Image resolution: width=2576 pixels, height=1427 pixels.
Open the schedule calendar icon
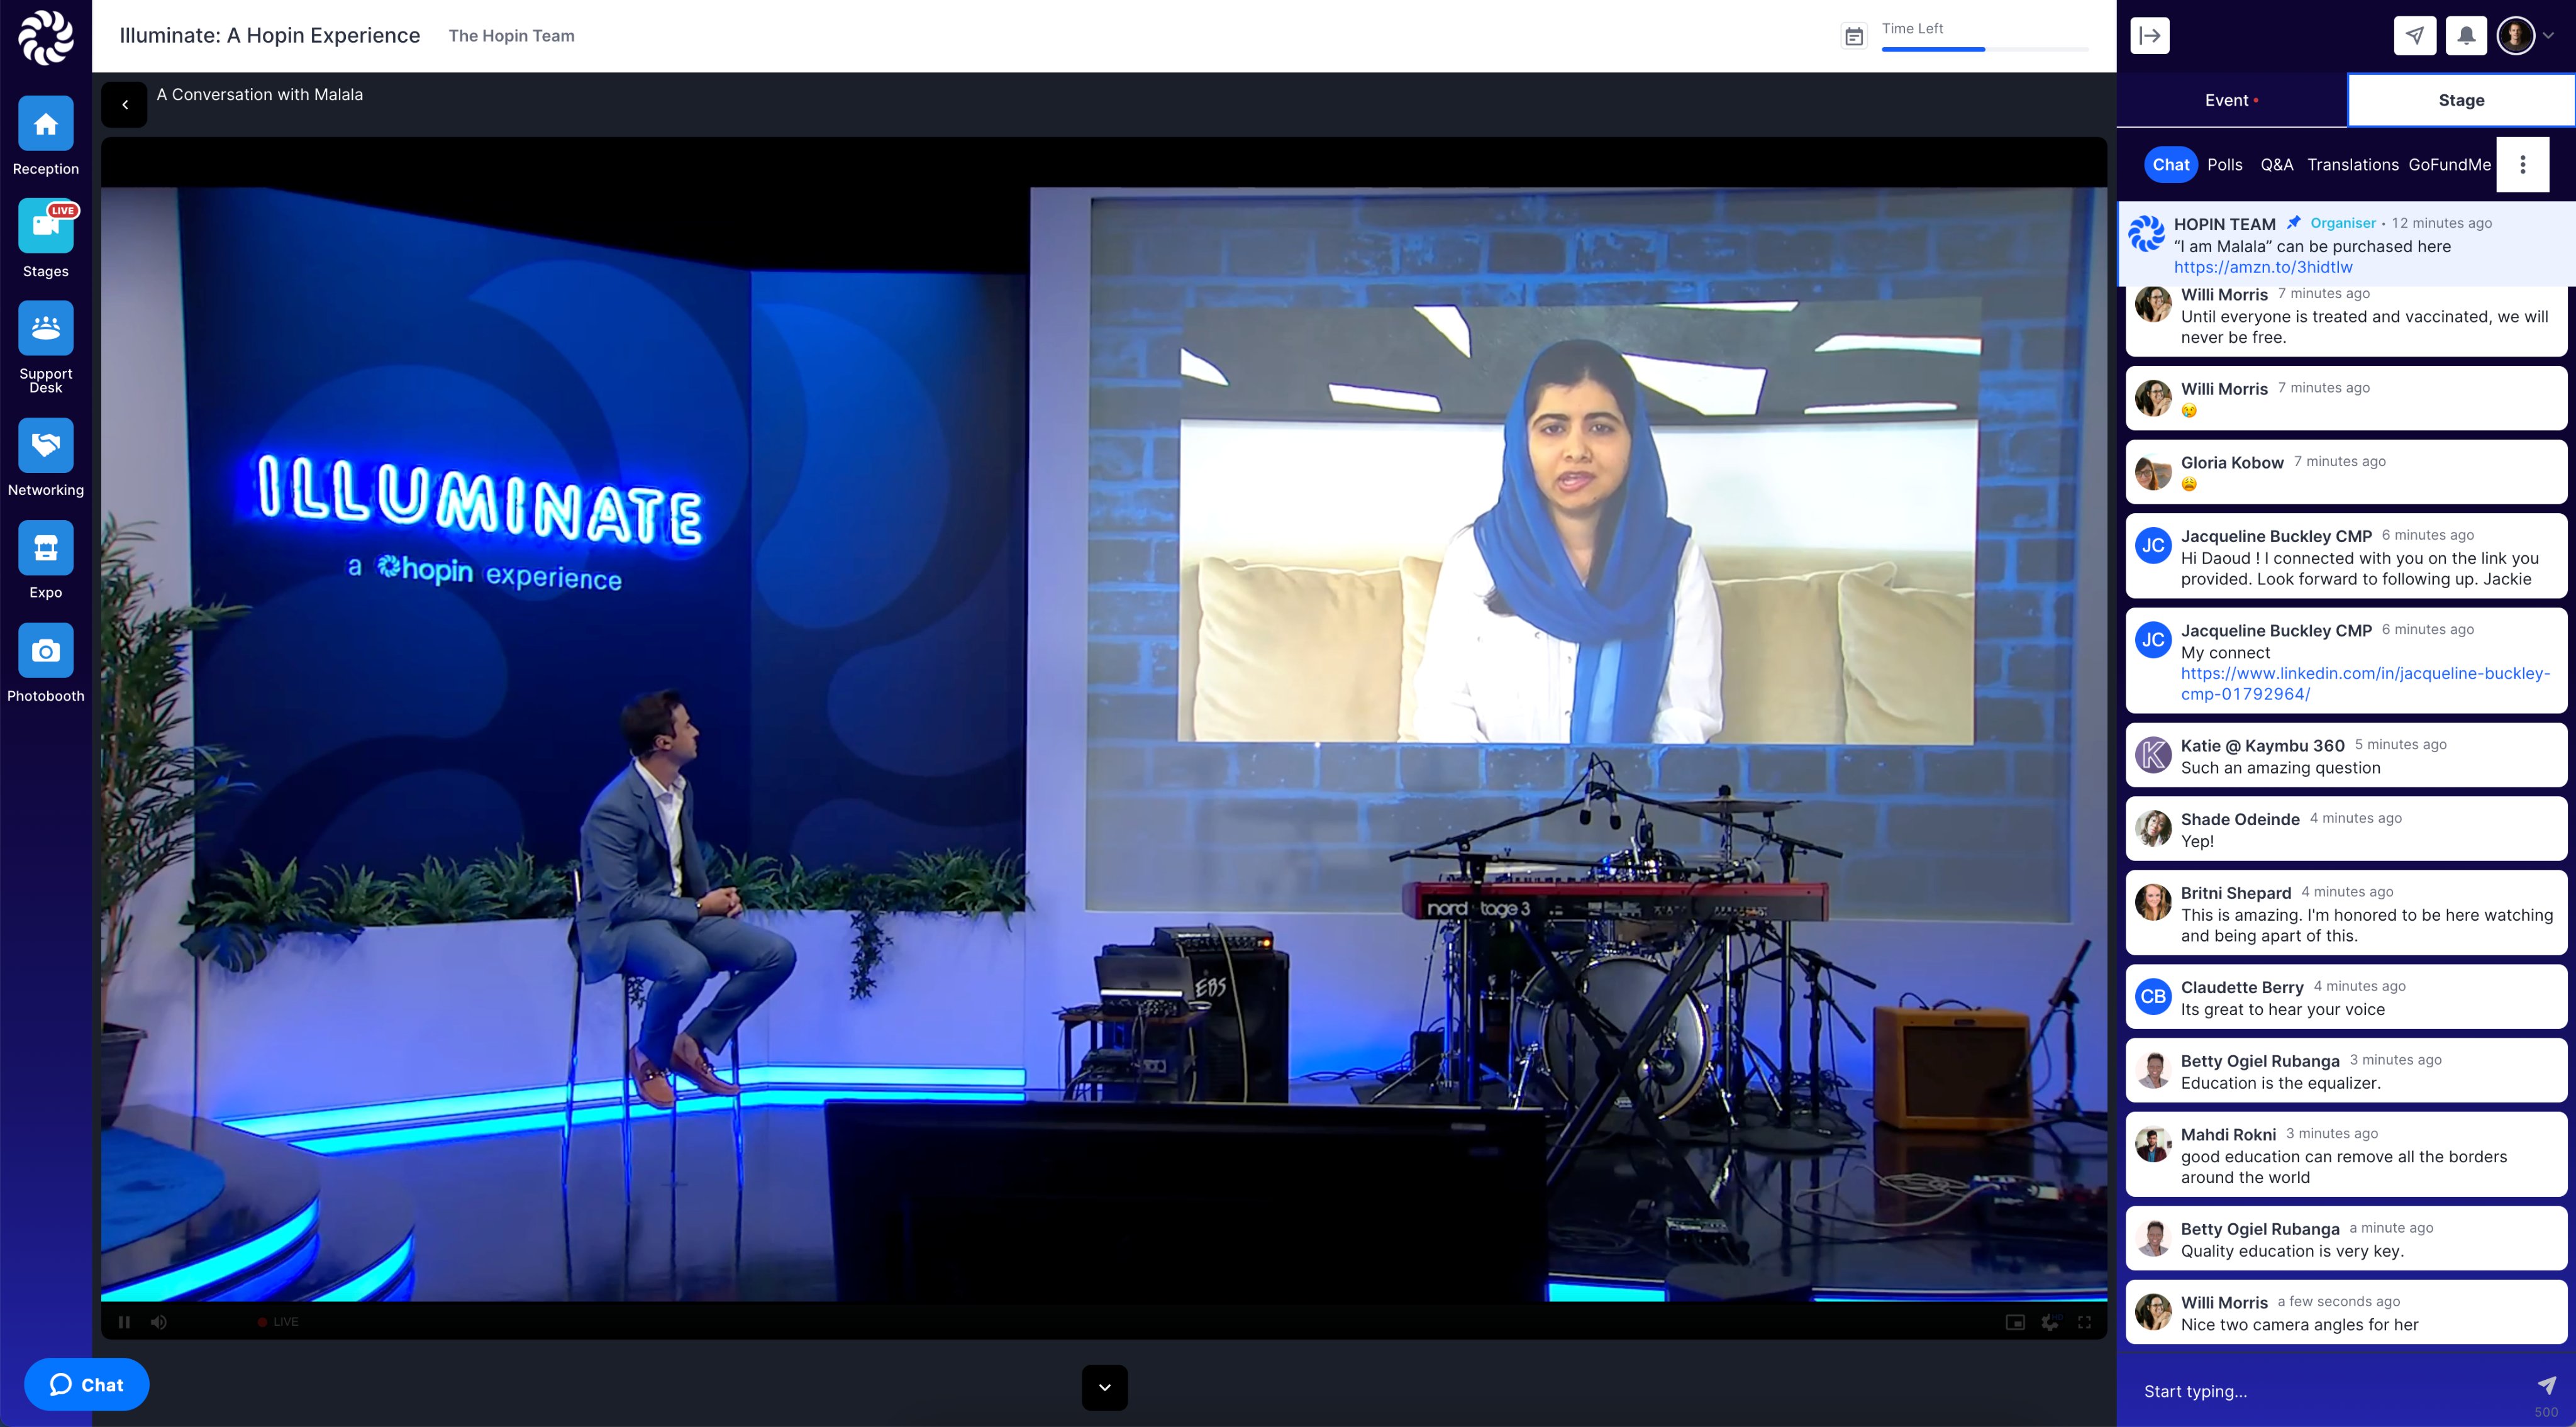1853,37
